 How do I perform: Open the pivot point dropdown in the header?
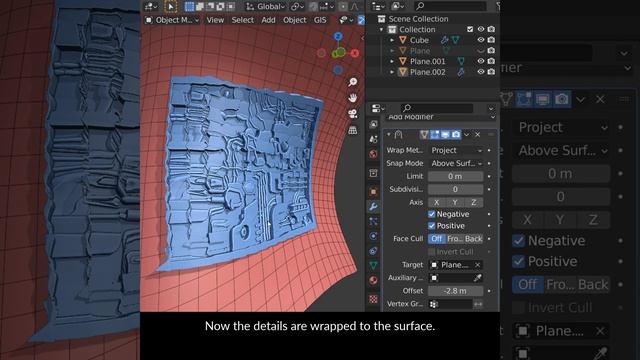click(298, 7)
